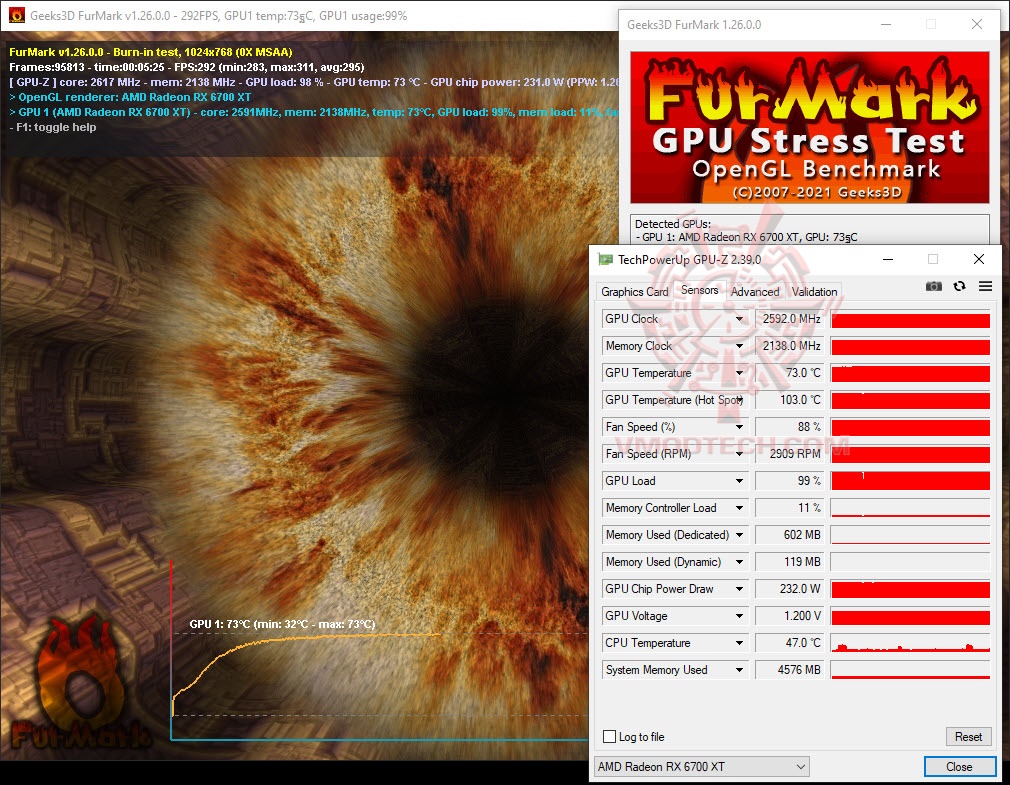Switch to the Validation tab

pyautogui.click(x=814, y=292)
